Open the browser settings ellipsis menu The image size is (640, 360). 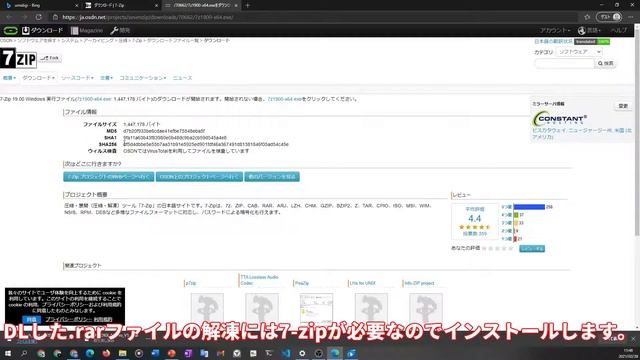click(631, 17)
